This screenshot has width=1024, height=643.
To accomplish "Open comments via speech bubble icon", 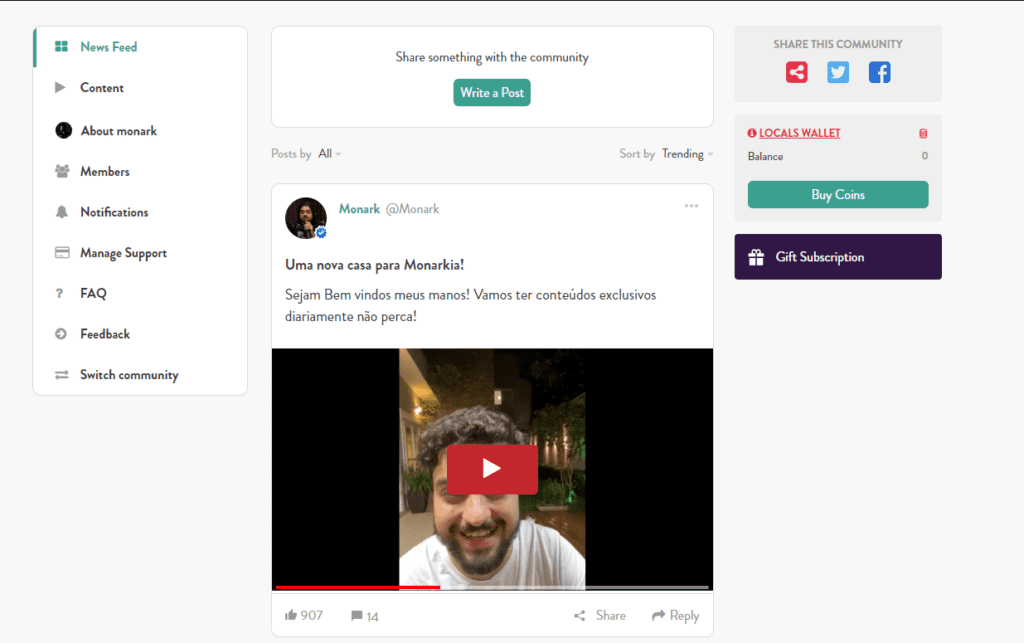I will click(x=357, y=616).
